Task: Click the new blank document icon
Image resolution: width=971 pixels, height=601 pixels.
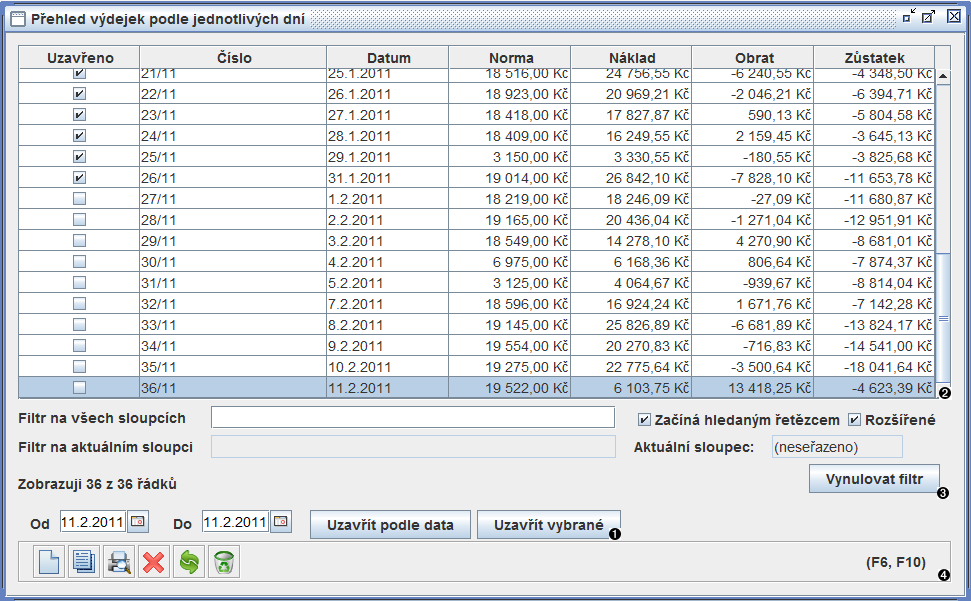Action: (49, 562)
